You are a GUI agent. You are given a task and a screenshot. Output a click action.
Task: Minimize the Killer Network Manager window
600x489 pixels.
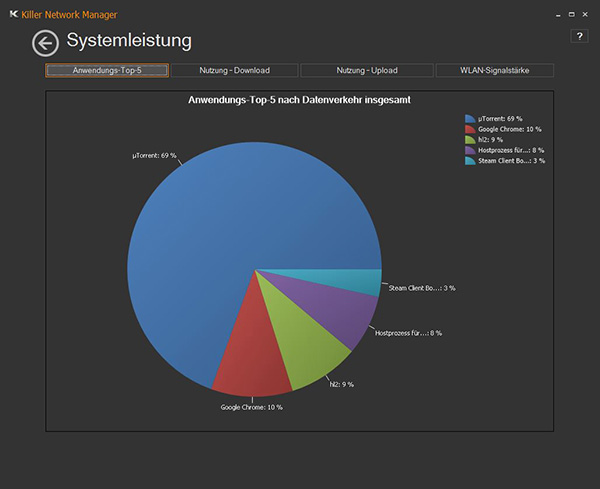point(558,15)
